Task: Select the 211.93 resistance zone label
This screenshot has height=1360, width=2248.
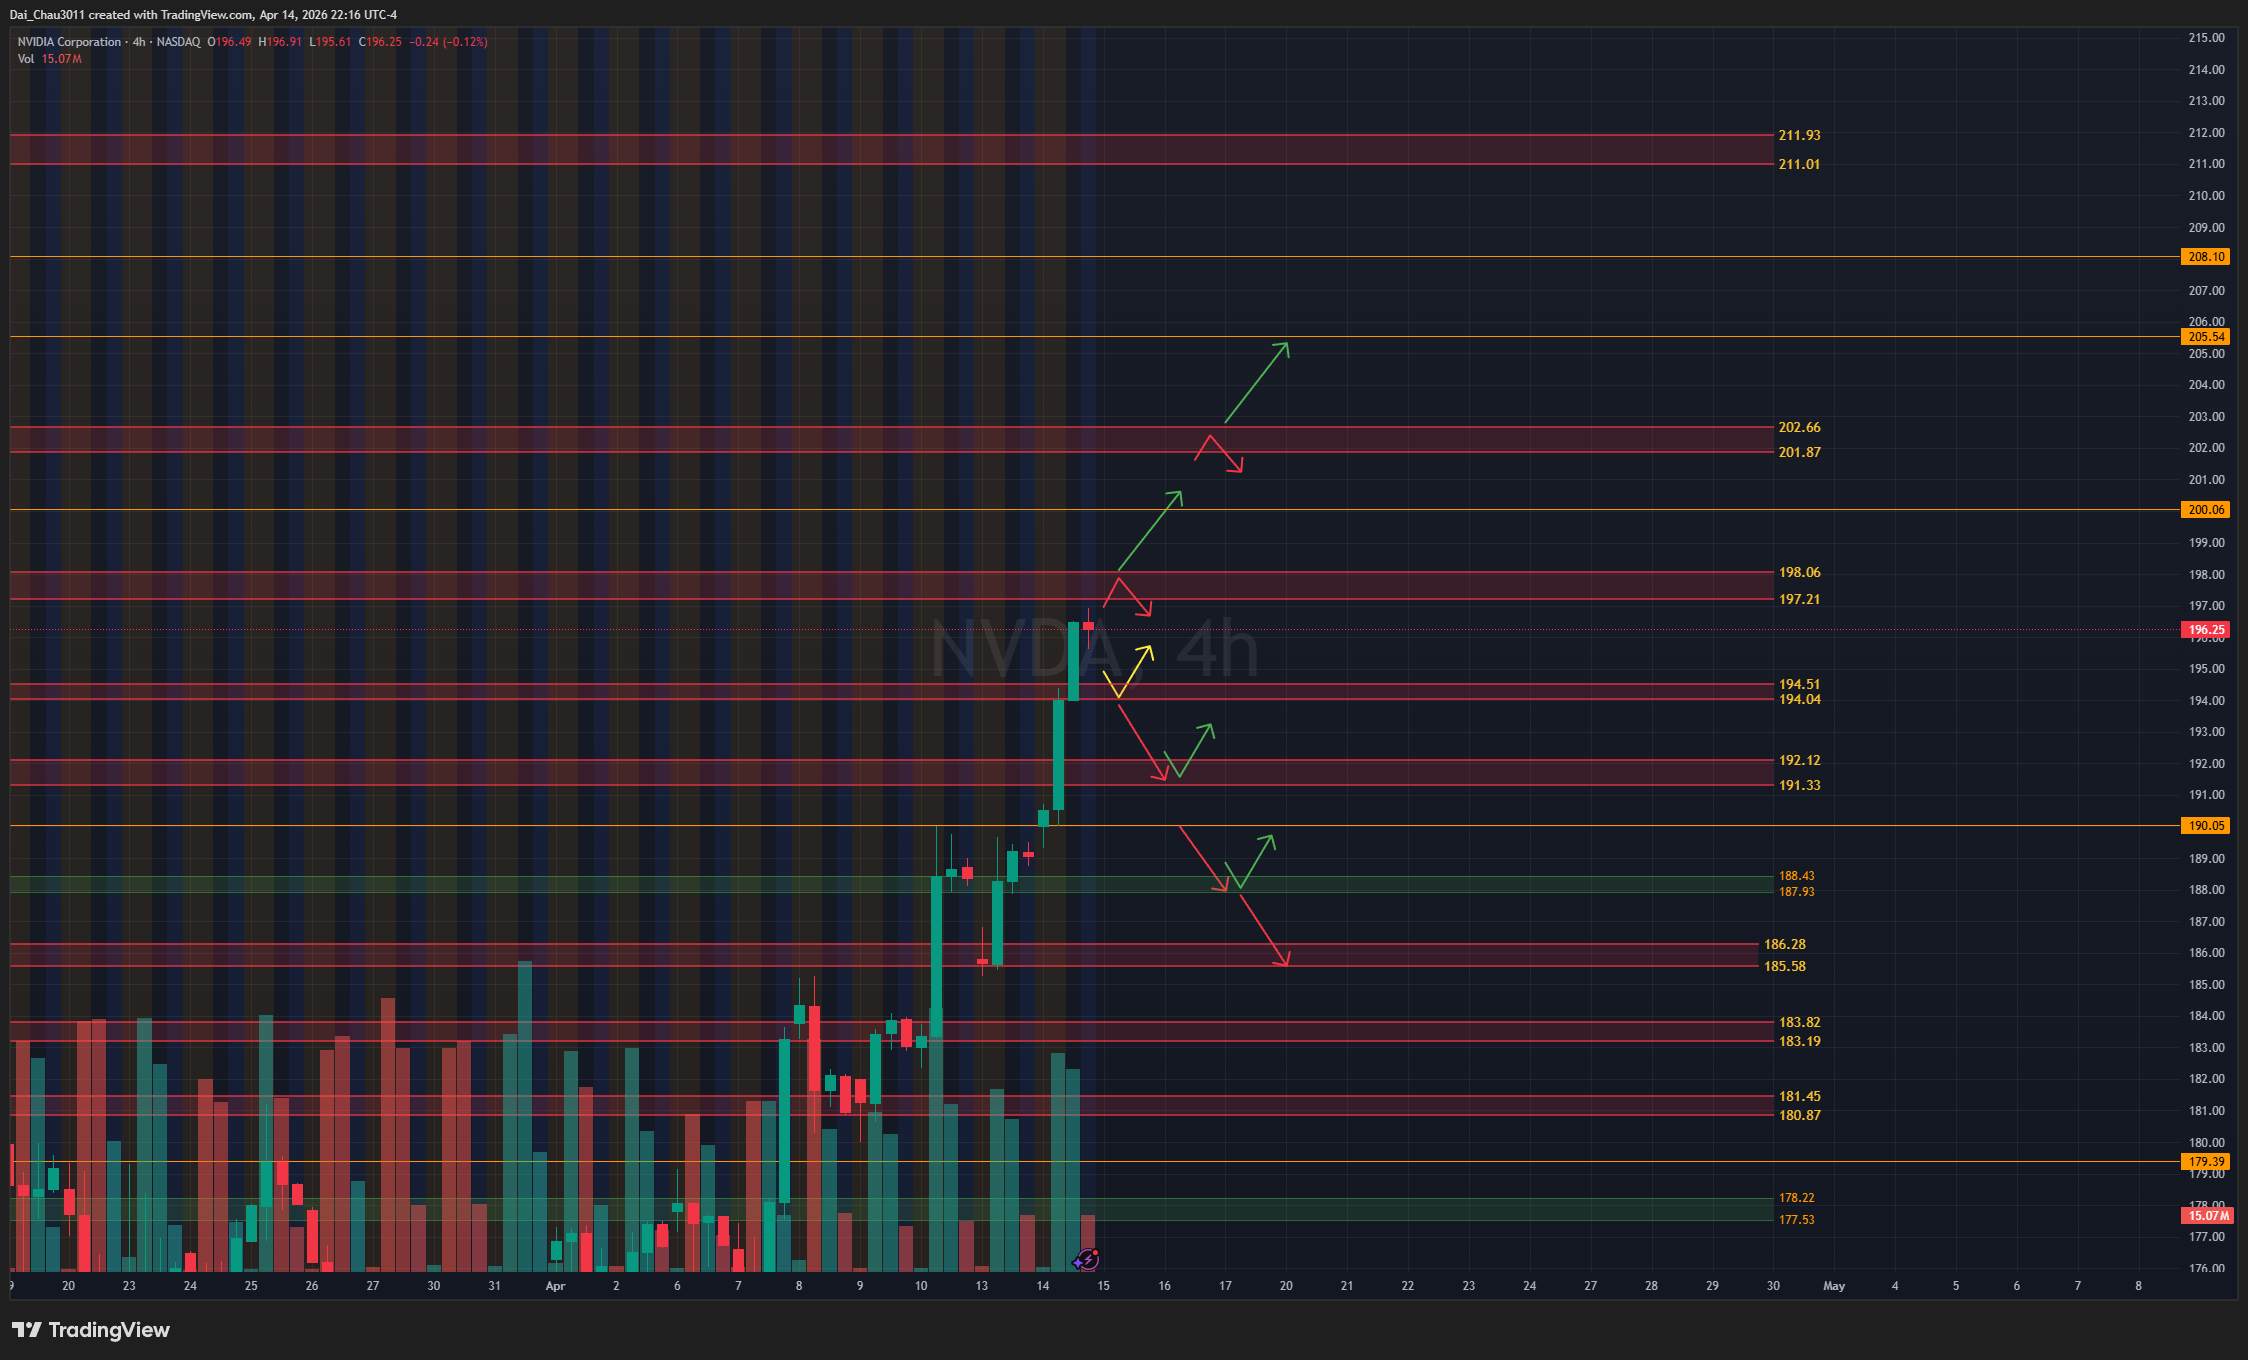Action: point(1799,135)
